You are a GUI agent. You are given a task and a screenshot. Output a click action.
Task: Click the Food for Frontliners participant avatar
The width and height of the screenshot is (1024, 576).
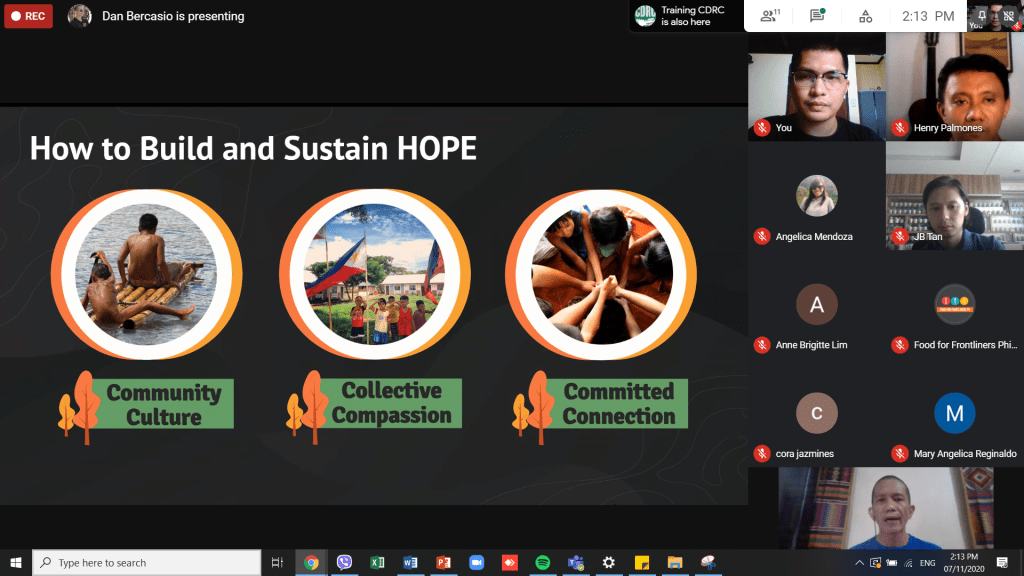[x=954, y=305]
